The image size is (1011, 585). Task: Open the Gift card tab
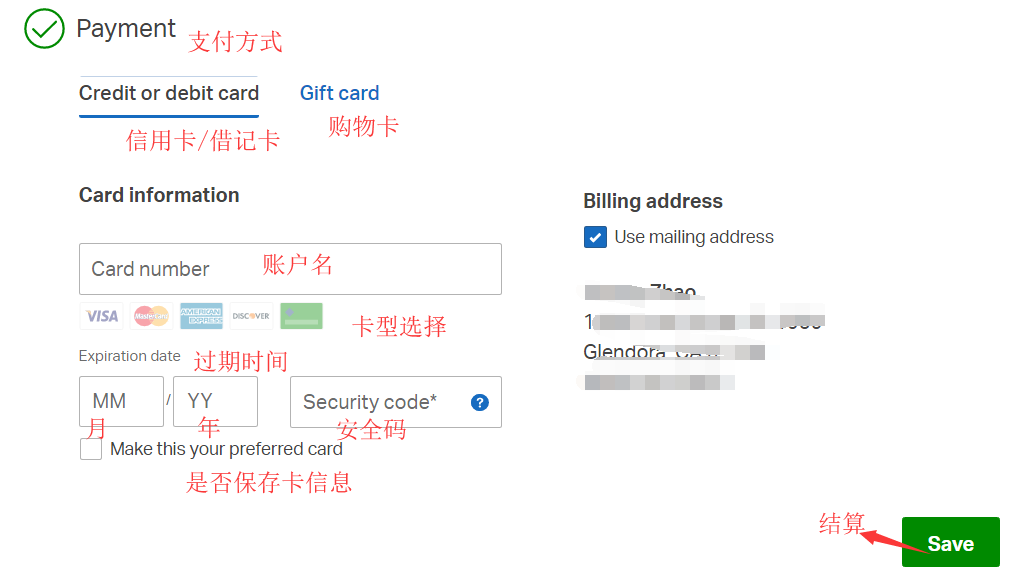tap(339, 93)
